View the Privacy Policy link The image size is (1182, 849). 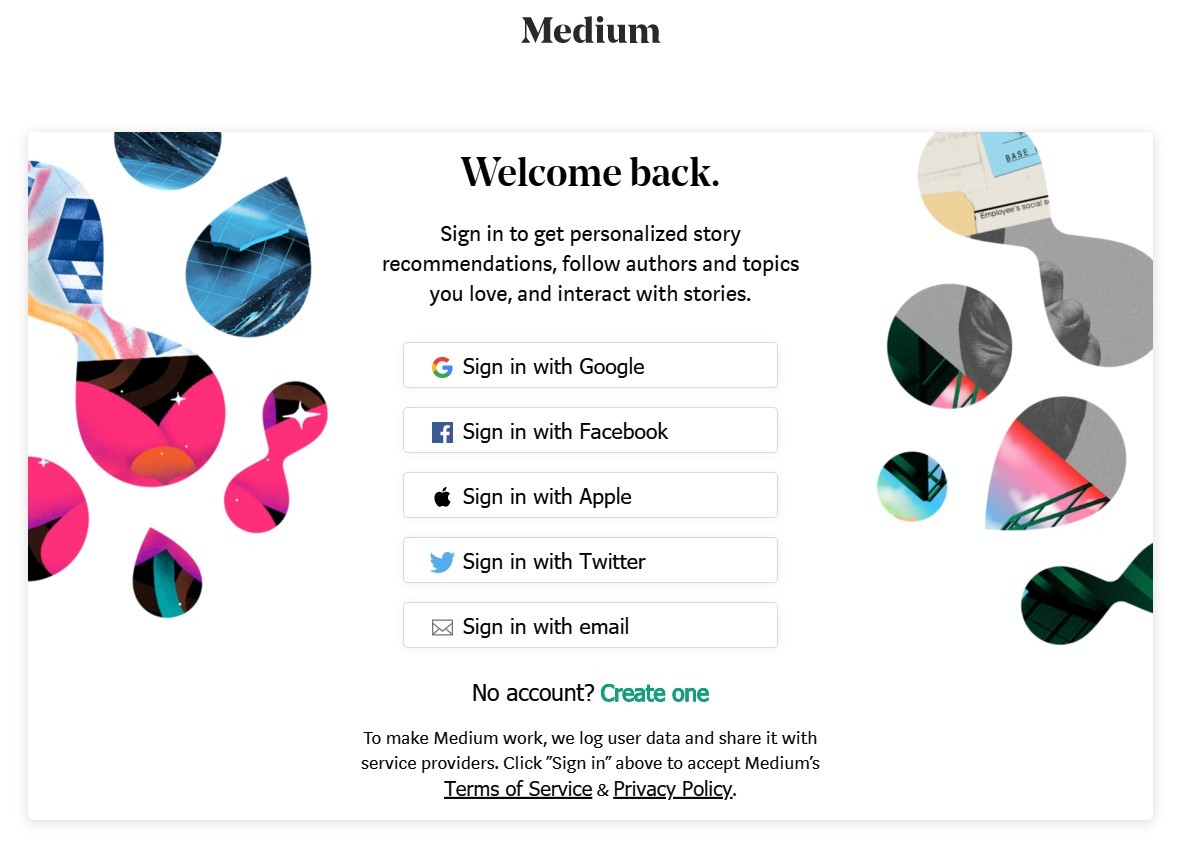(x=672, y=789)
